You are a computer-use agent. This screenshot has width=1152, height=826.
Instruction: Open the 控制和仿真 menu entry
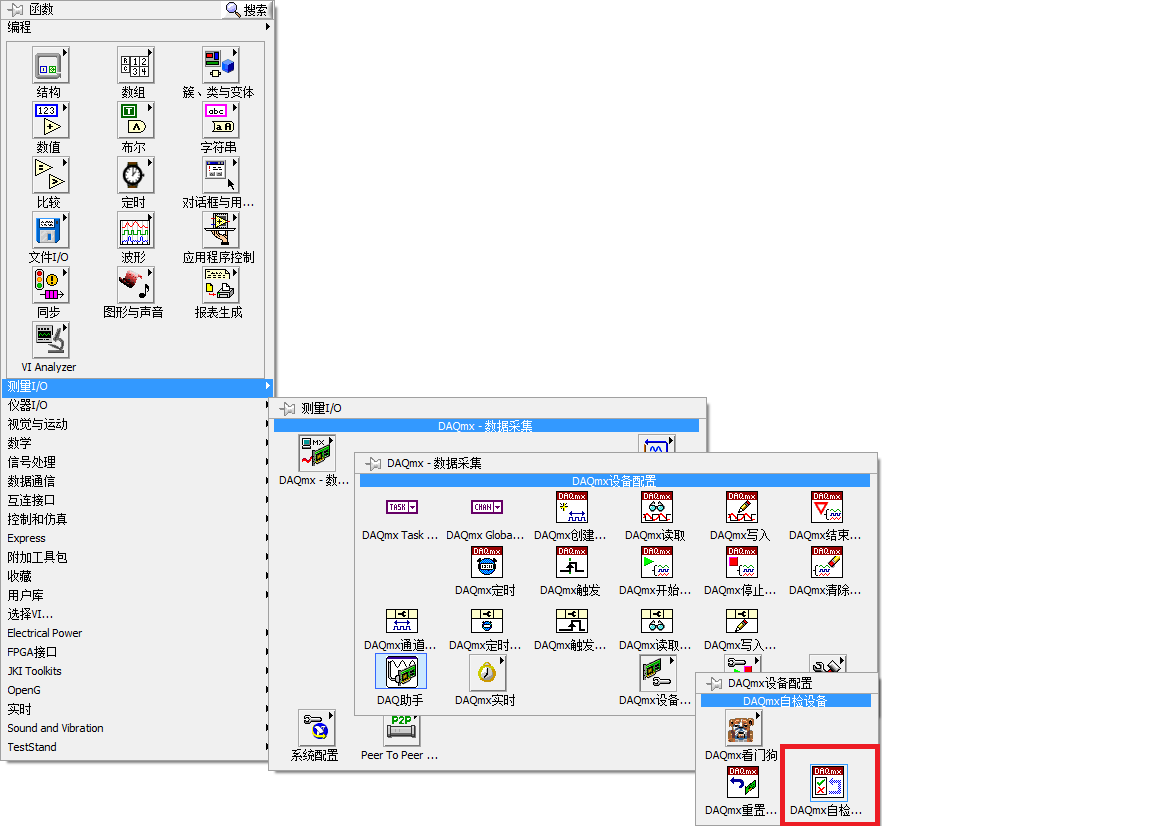138,519
